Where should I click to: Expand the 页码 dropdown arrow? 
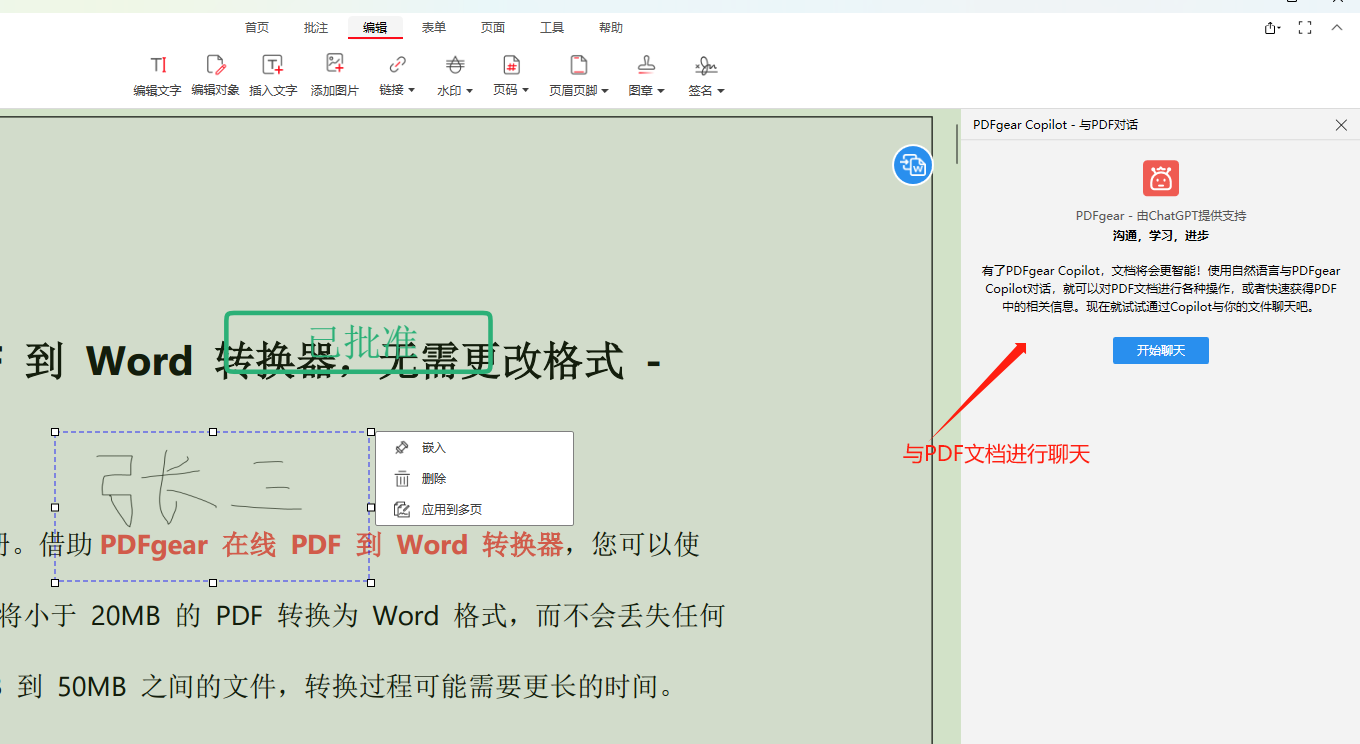point(526,91)
